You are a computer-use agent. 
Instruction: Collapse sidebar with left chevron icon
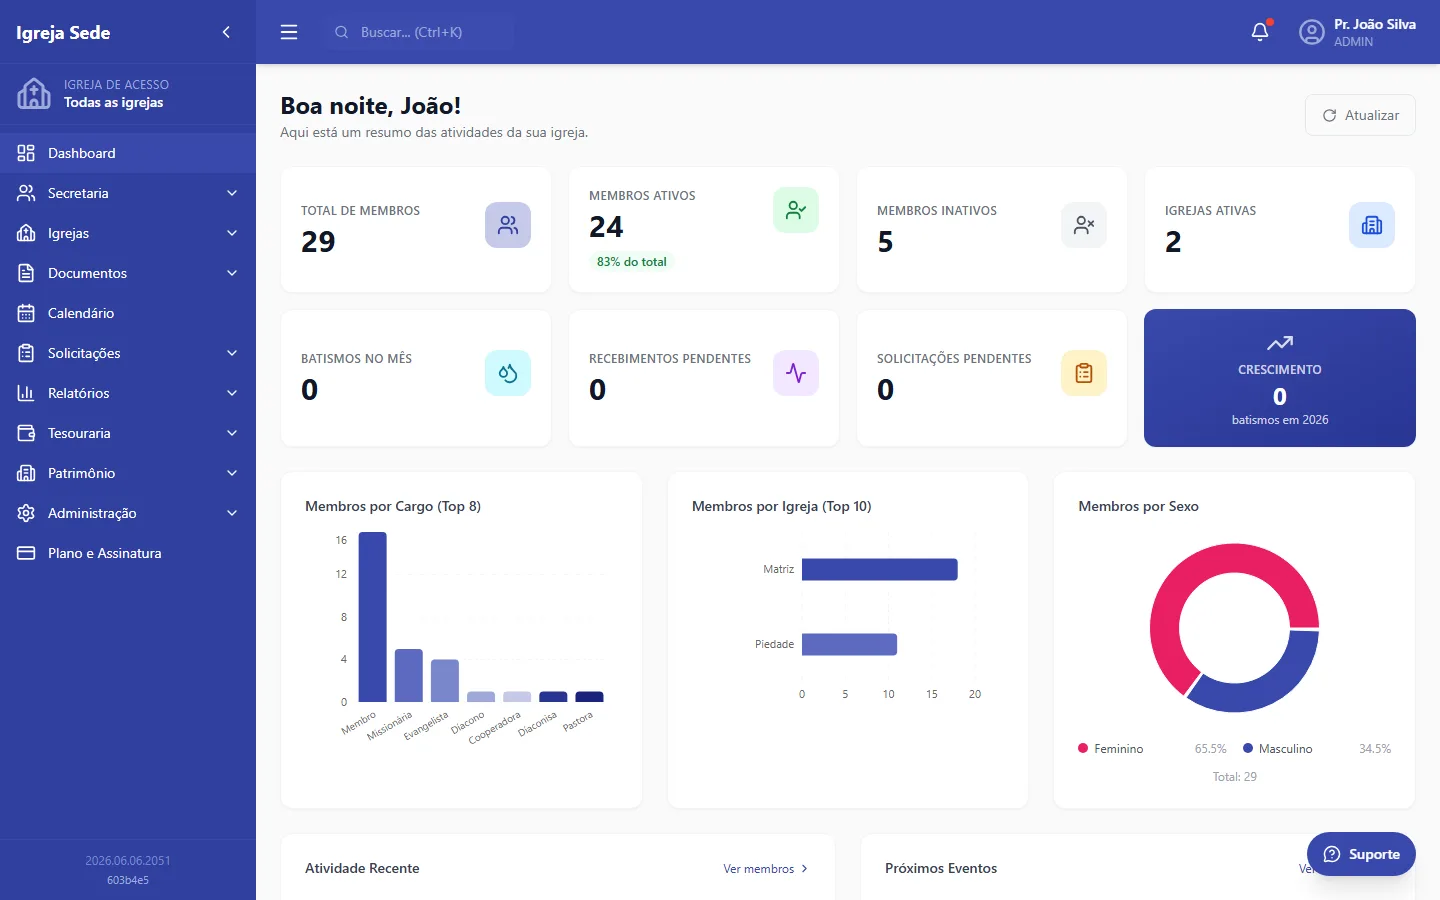click(x=226, y=32)
